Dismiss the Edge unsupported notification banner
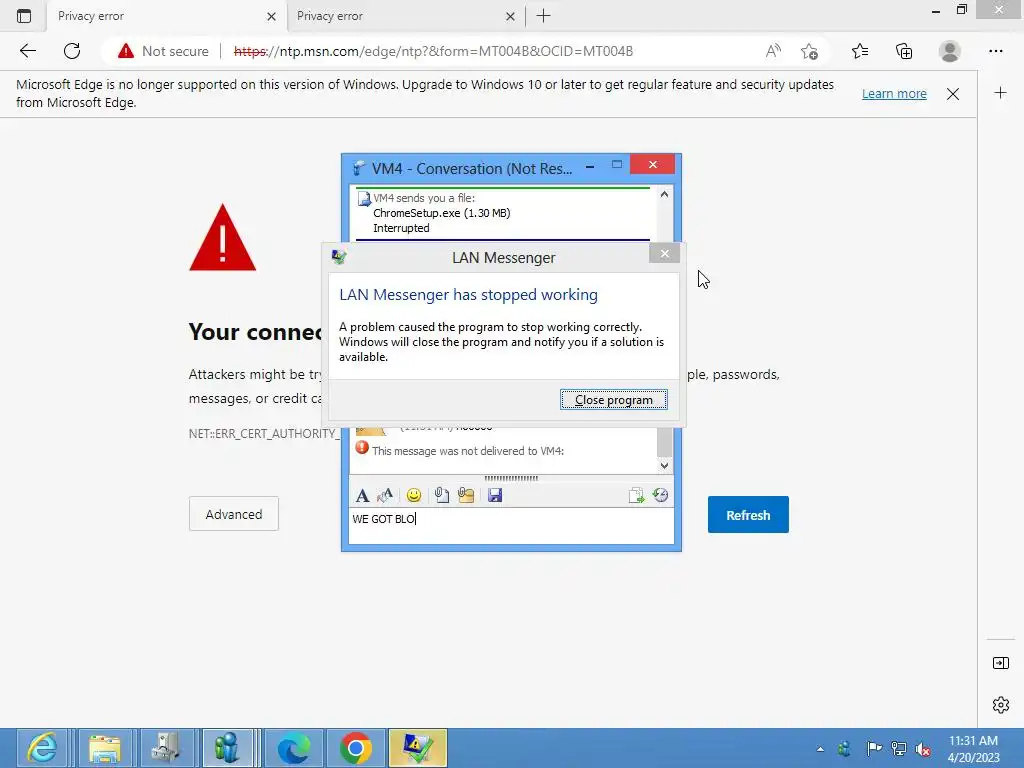1024x768 pixels. pos(953,94)
